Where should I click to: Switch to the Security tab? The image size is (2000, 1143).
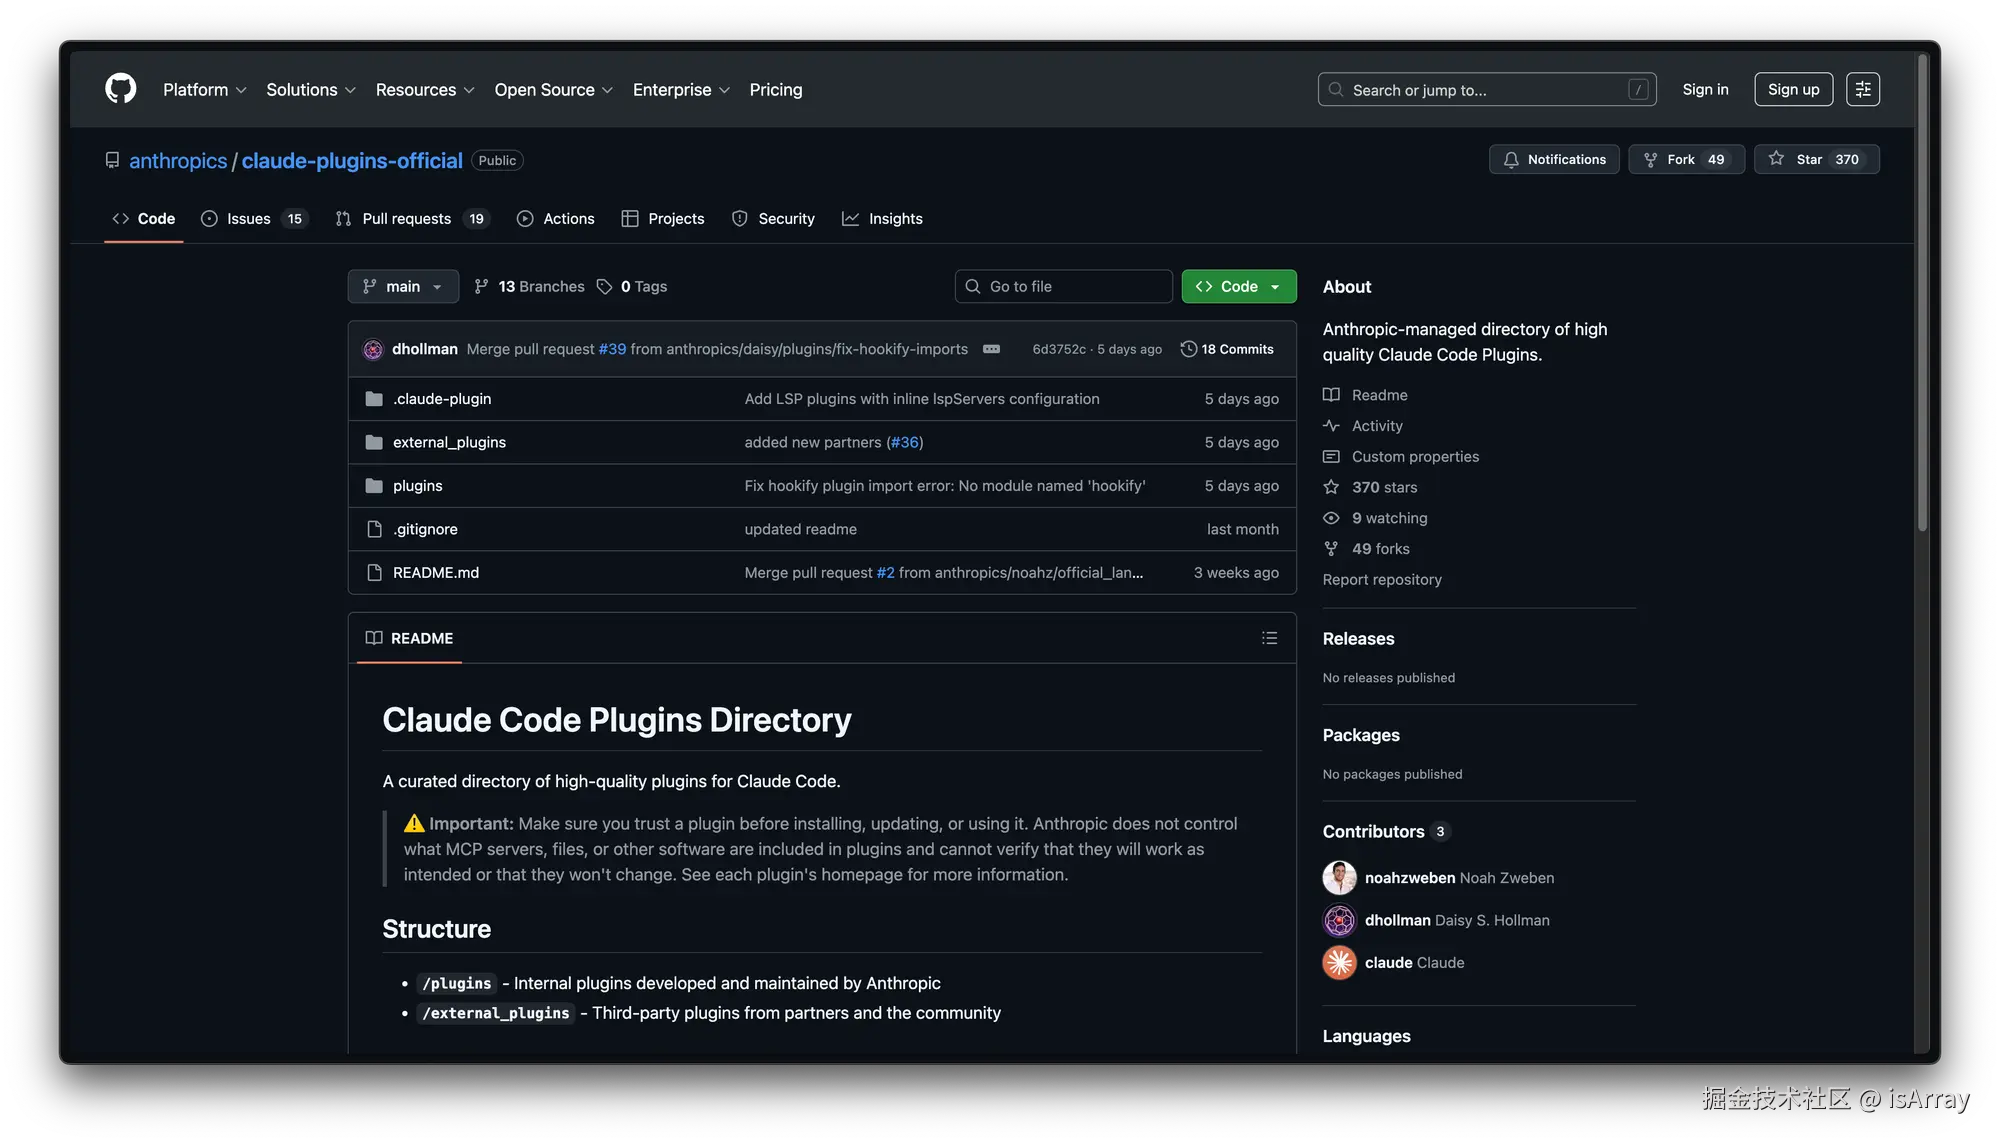point(773,219)
